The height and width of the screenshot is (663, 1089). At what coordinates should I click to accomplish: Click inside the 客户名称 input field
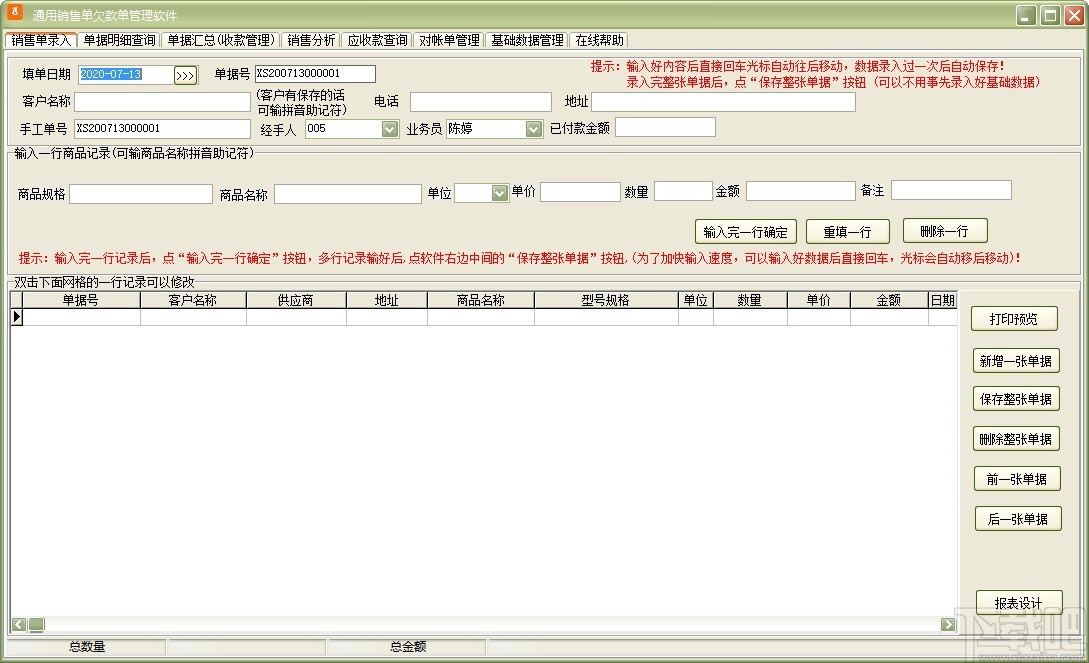(x=160, y=101)
